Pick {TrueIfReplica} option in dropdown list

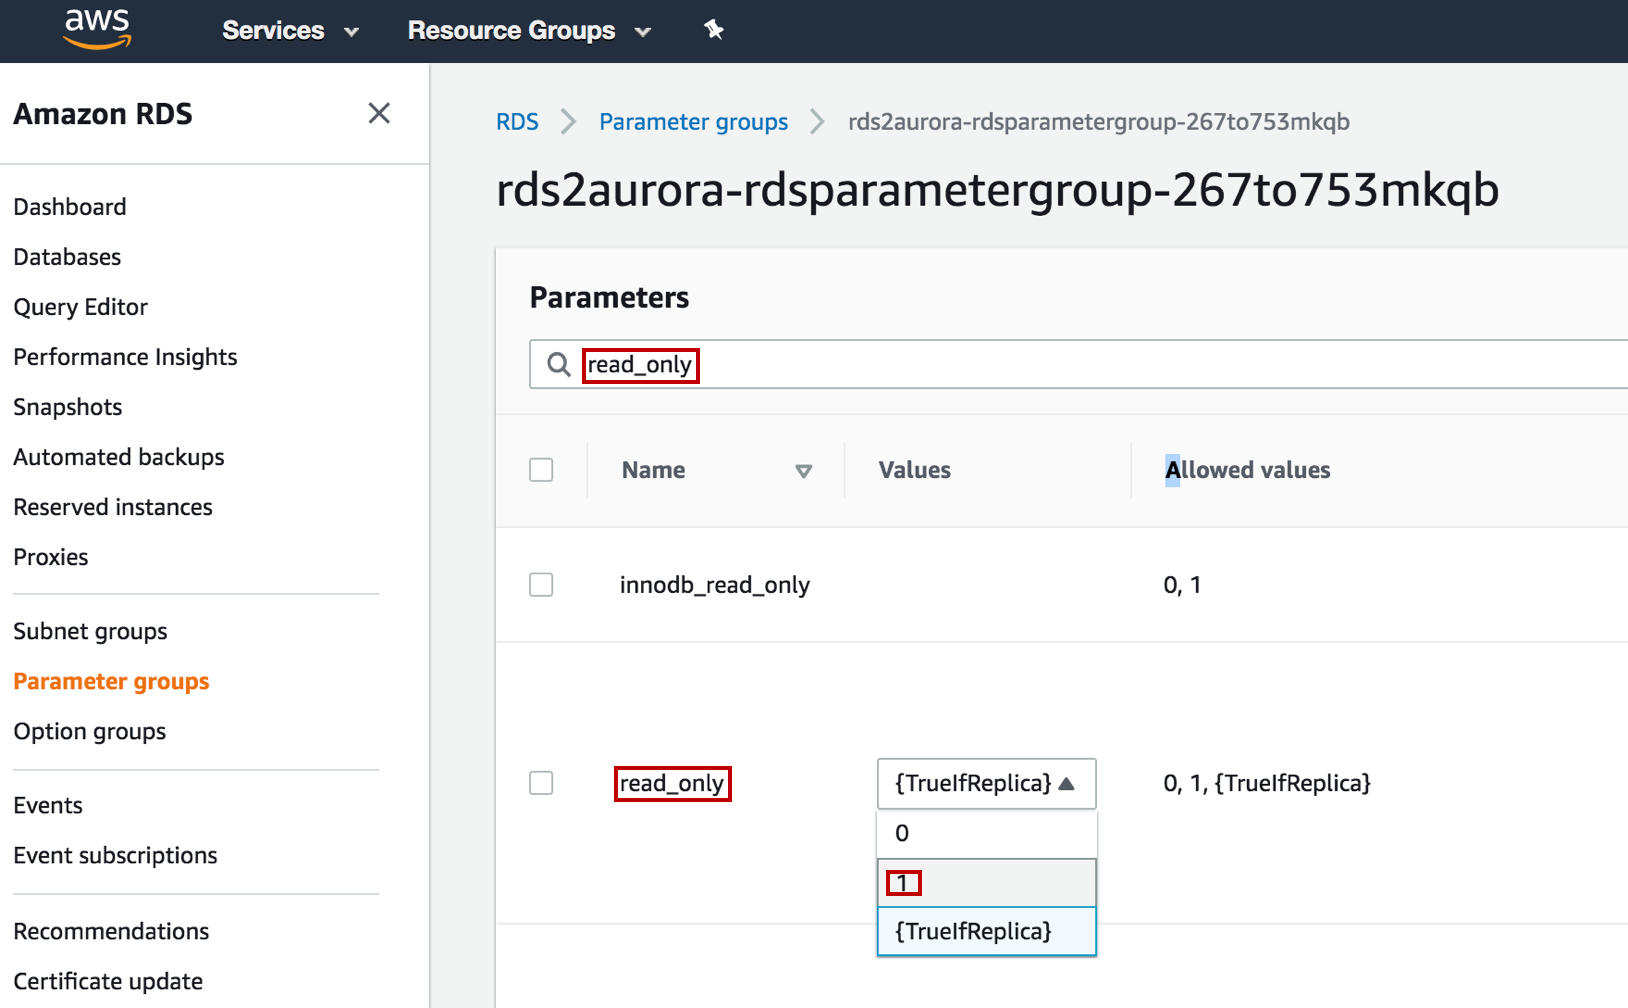point(986,932)
